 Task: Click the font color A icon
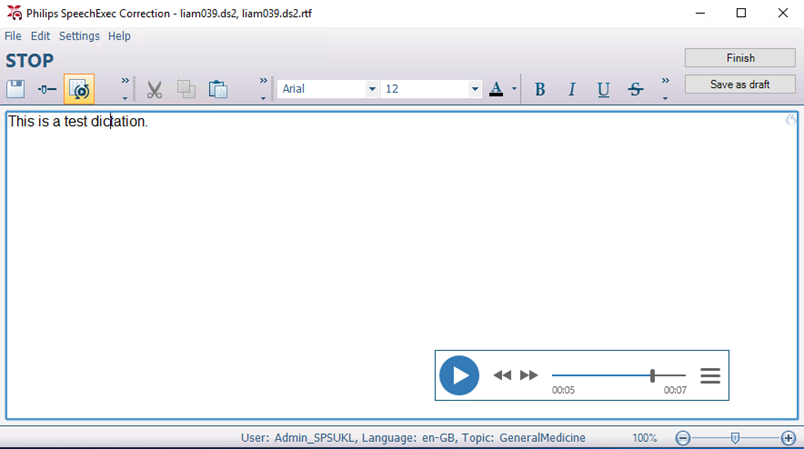pyautogui.click(x=496, y=89)
